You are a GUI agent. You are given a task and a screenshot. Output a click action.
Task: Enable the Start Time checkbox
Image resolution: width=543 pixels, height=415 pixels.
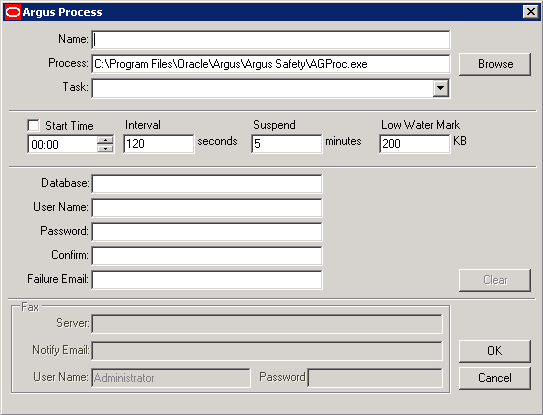[x=34, y=125]
